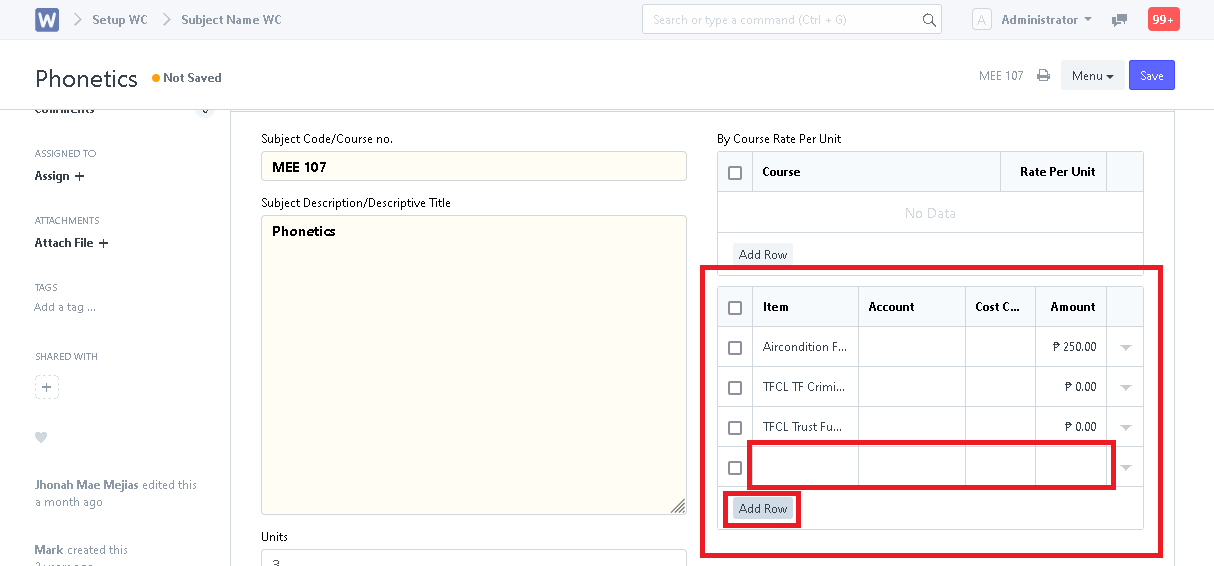The width and height of the screenshot is (1214, 566).
Task: Add Row in the Course rate table
Action: coord(763,255)
